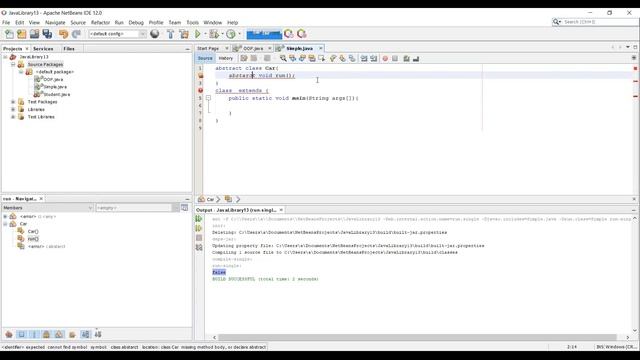Select Car() constructor in Navigator
640x360 pixels.
[x=33, y=231]
